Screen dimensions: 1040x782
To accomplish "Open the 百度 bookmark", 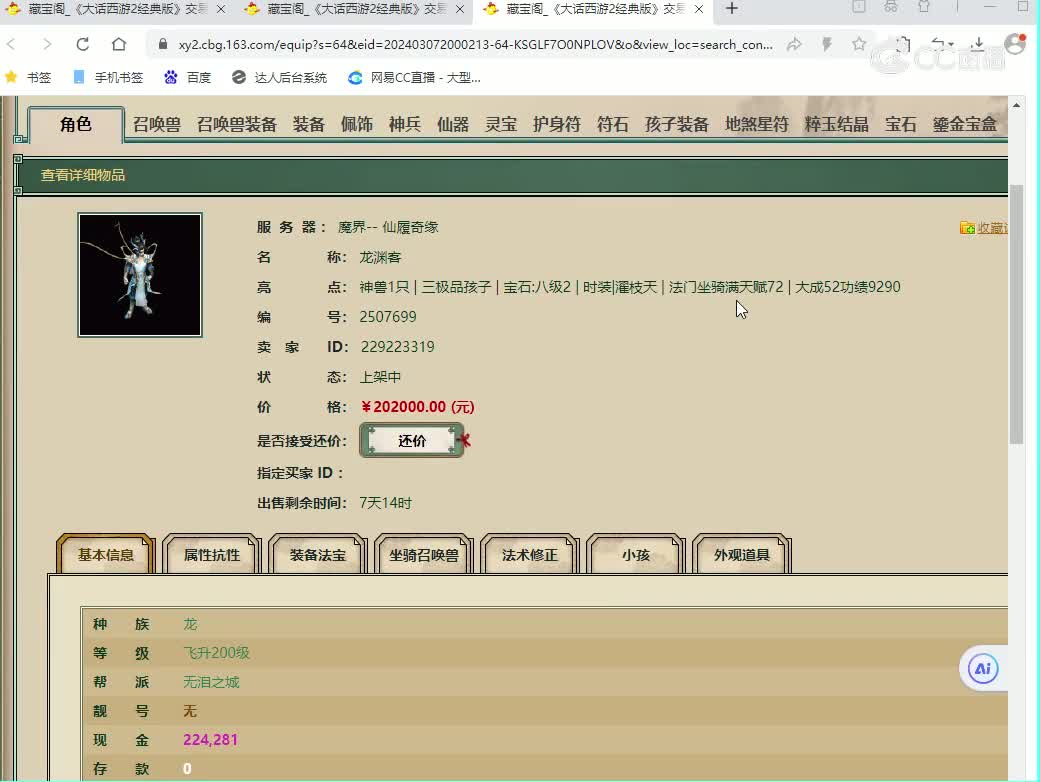I will click(188, 78).
